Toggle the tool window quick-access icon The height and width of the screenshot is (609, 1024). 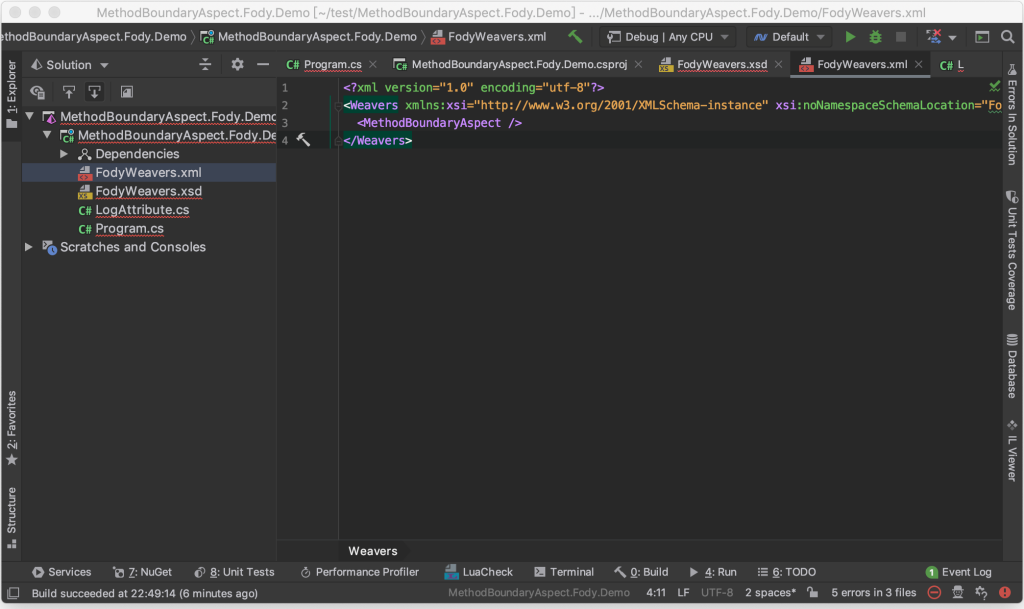tap(13, 593)
